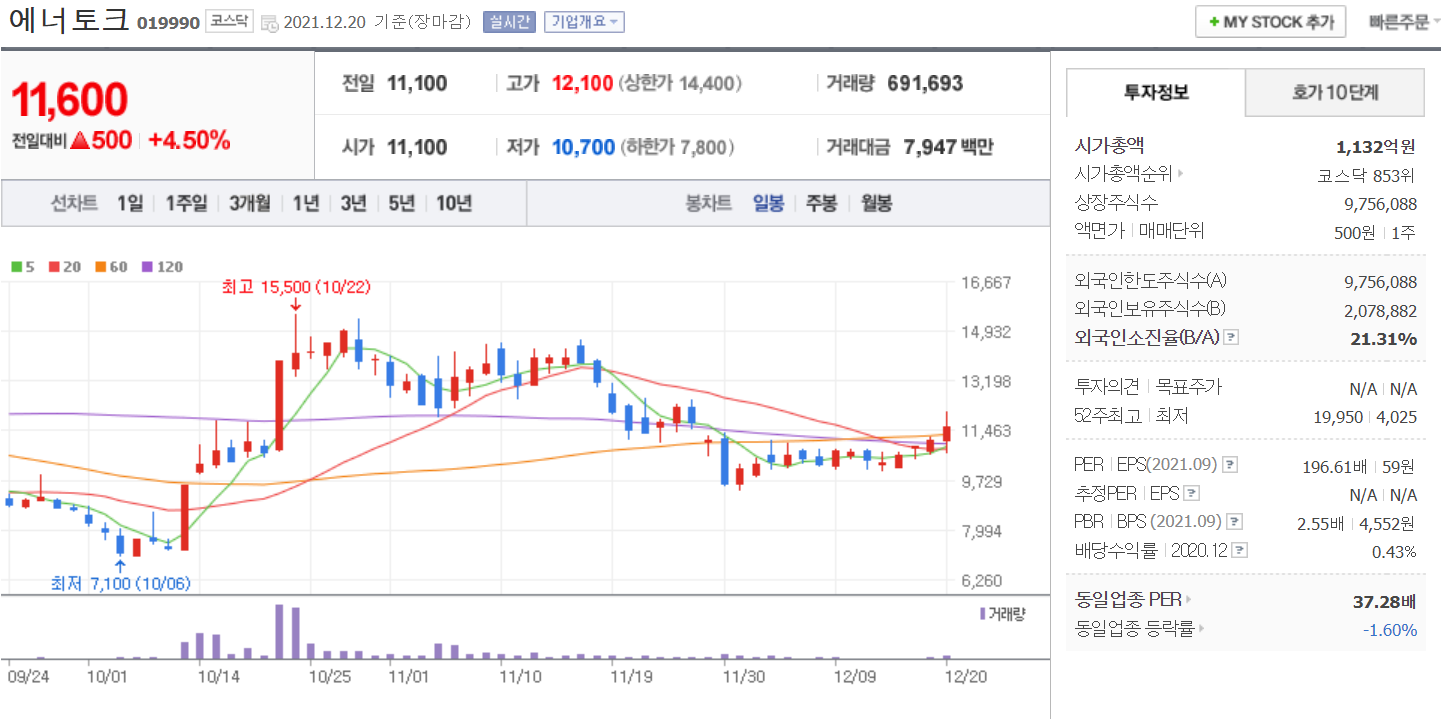Click help icon next to 외국인소진율(B/A)
Screen dimensions: 1449x719
point(1231,338)
